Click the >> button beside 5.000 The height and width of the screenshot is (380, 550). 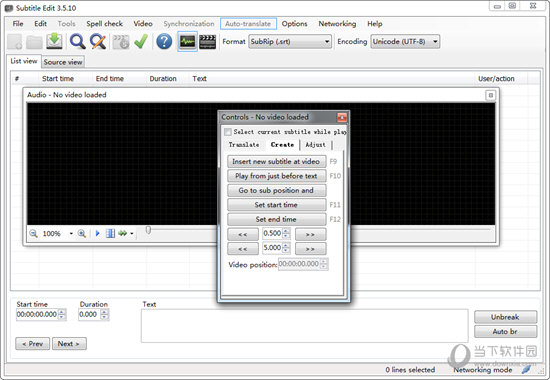[x=310, y=248]
